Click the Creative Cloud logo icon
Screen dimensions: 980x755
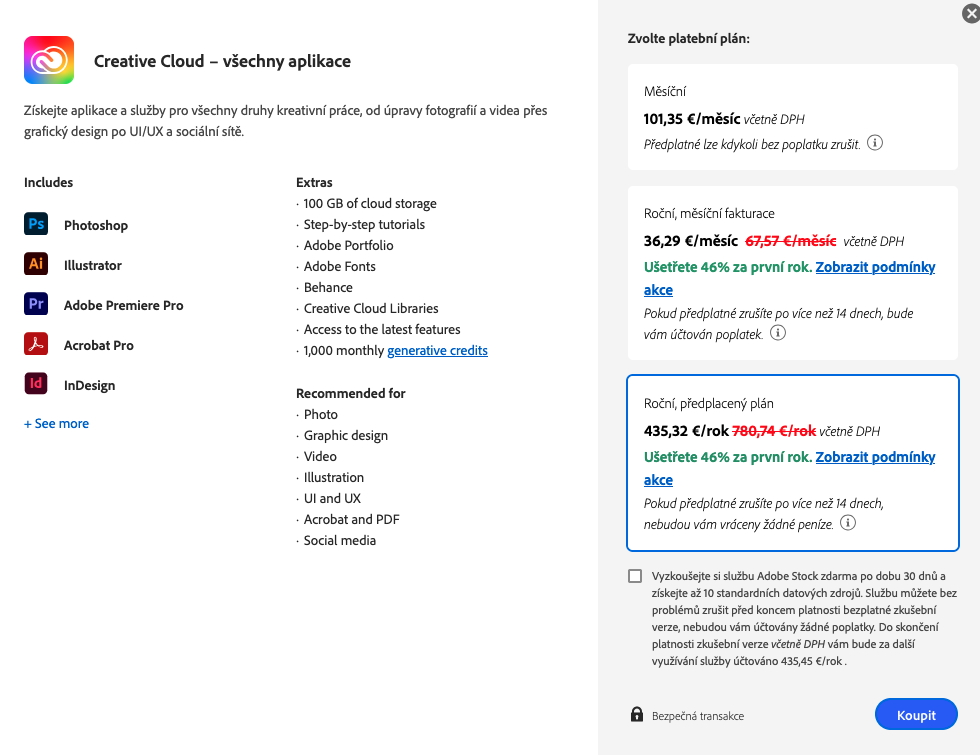(x=49, y=60)
